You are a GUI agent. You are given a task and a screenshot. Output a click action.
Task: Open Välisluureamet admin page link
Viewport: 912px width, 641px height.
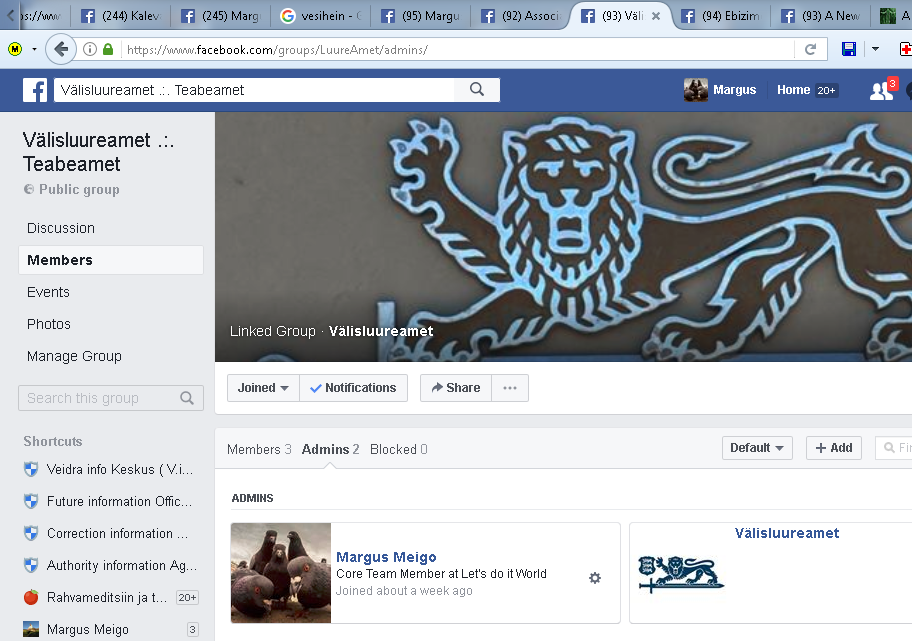[786, 533]
